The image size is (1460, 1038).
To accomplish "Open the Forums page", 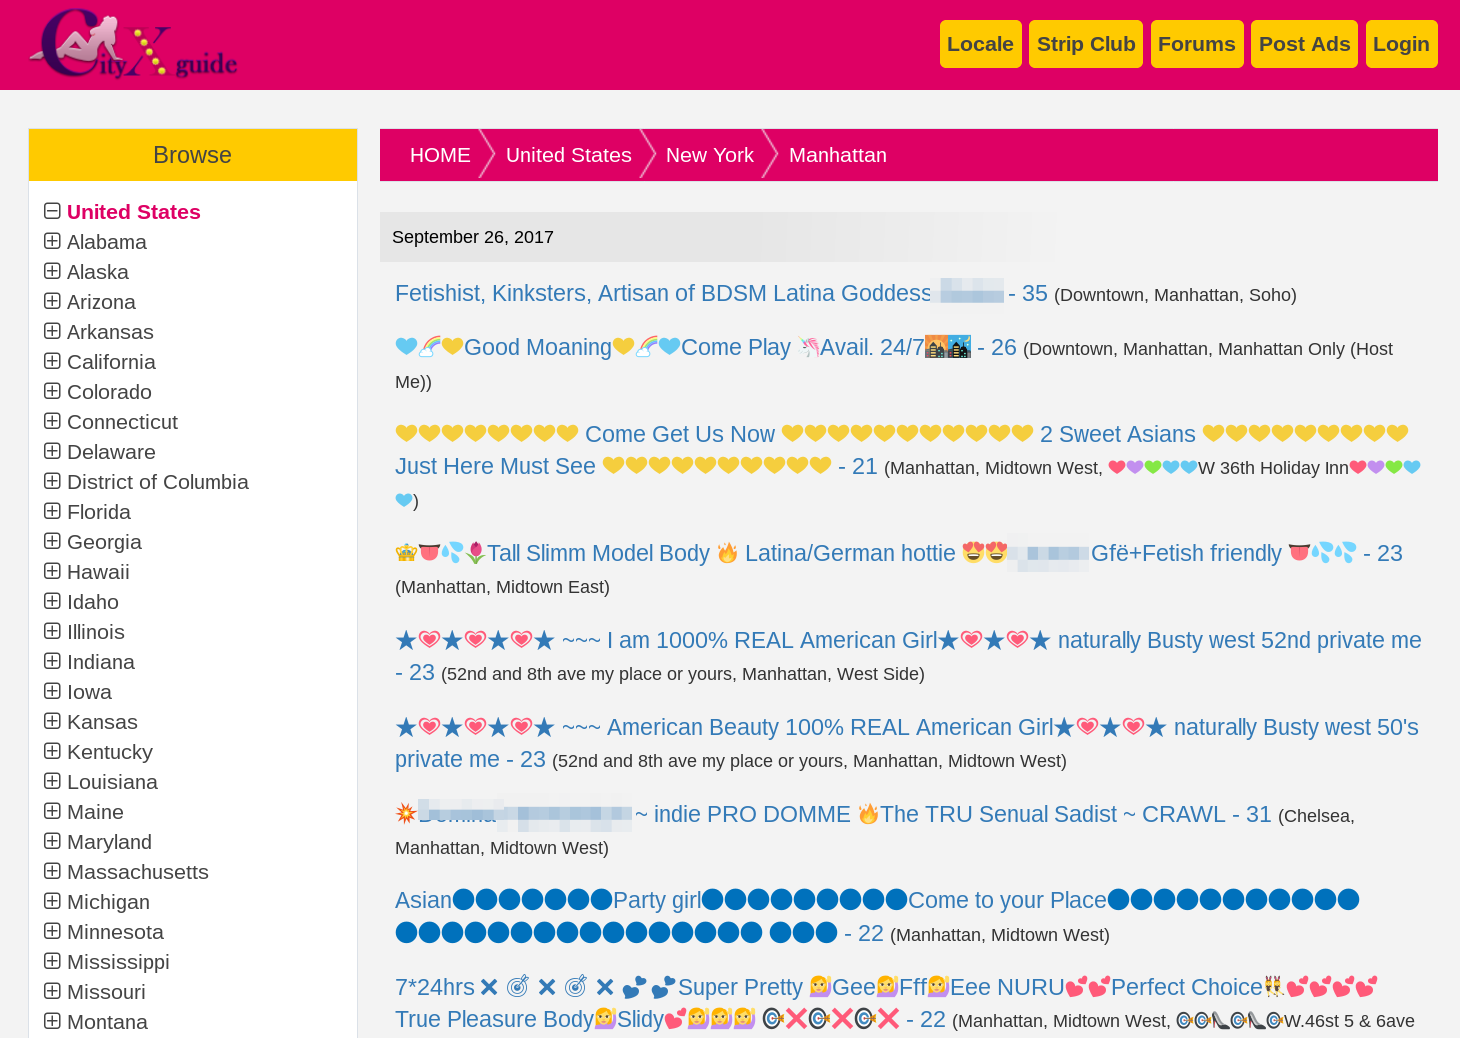I will (x=1197, y=44).
